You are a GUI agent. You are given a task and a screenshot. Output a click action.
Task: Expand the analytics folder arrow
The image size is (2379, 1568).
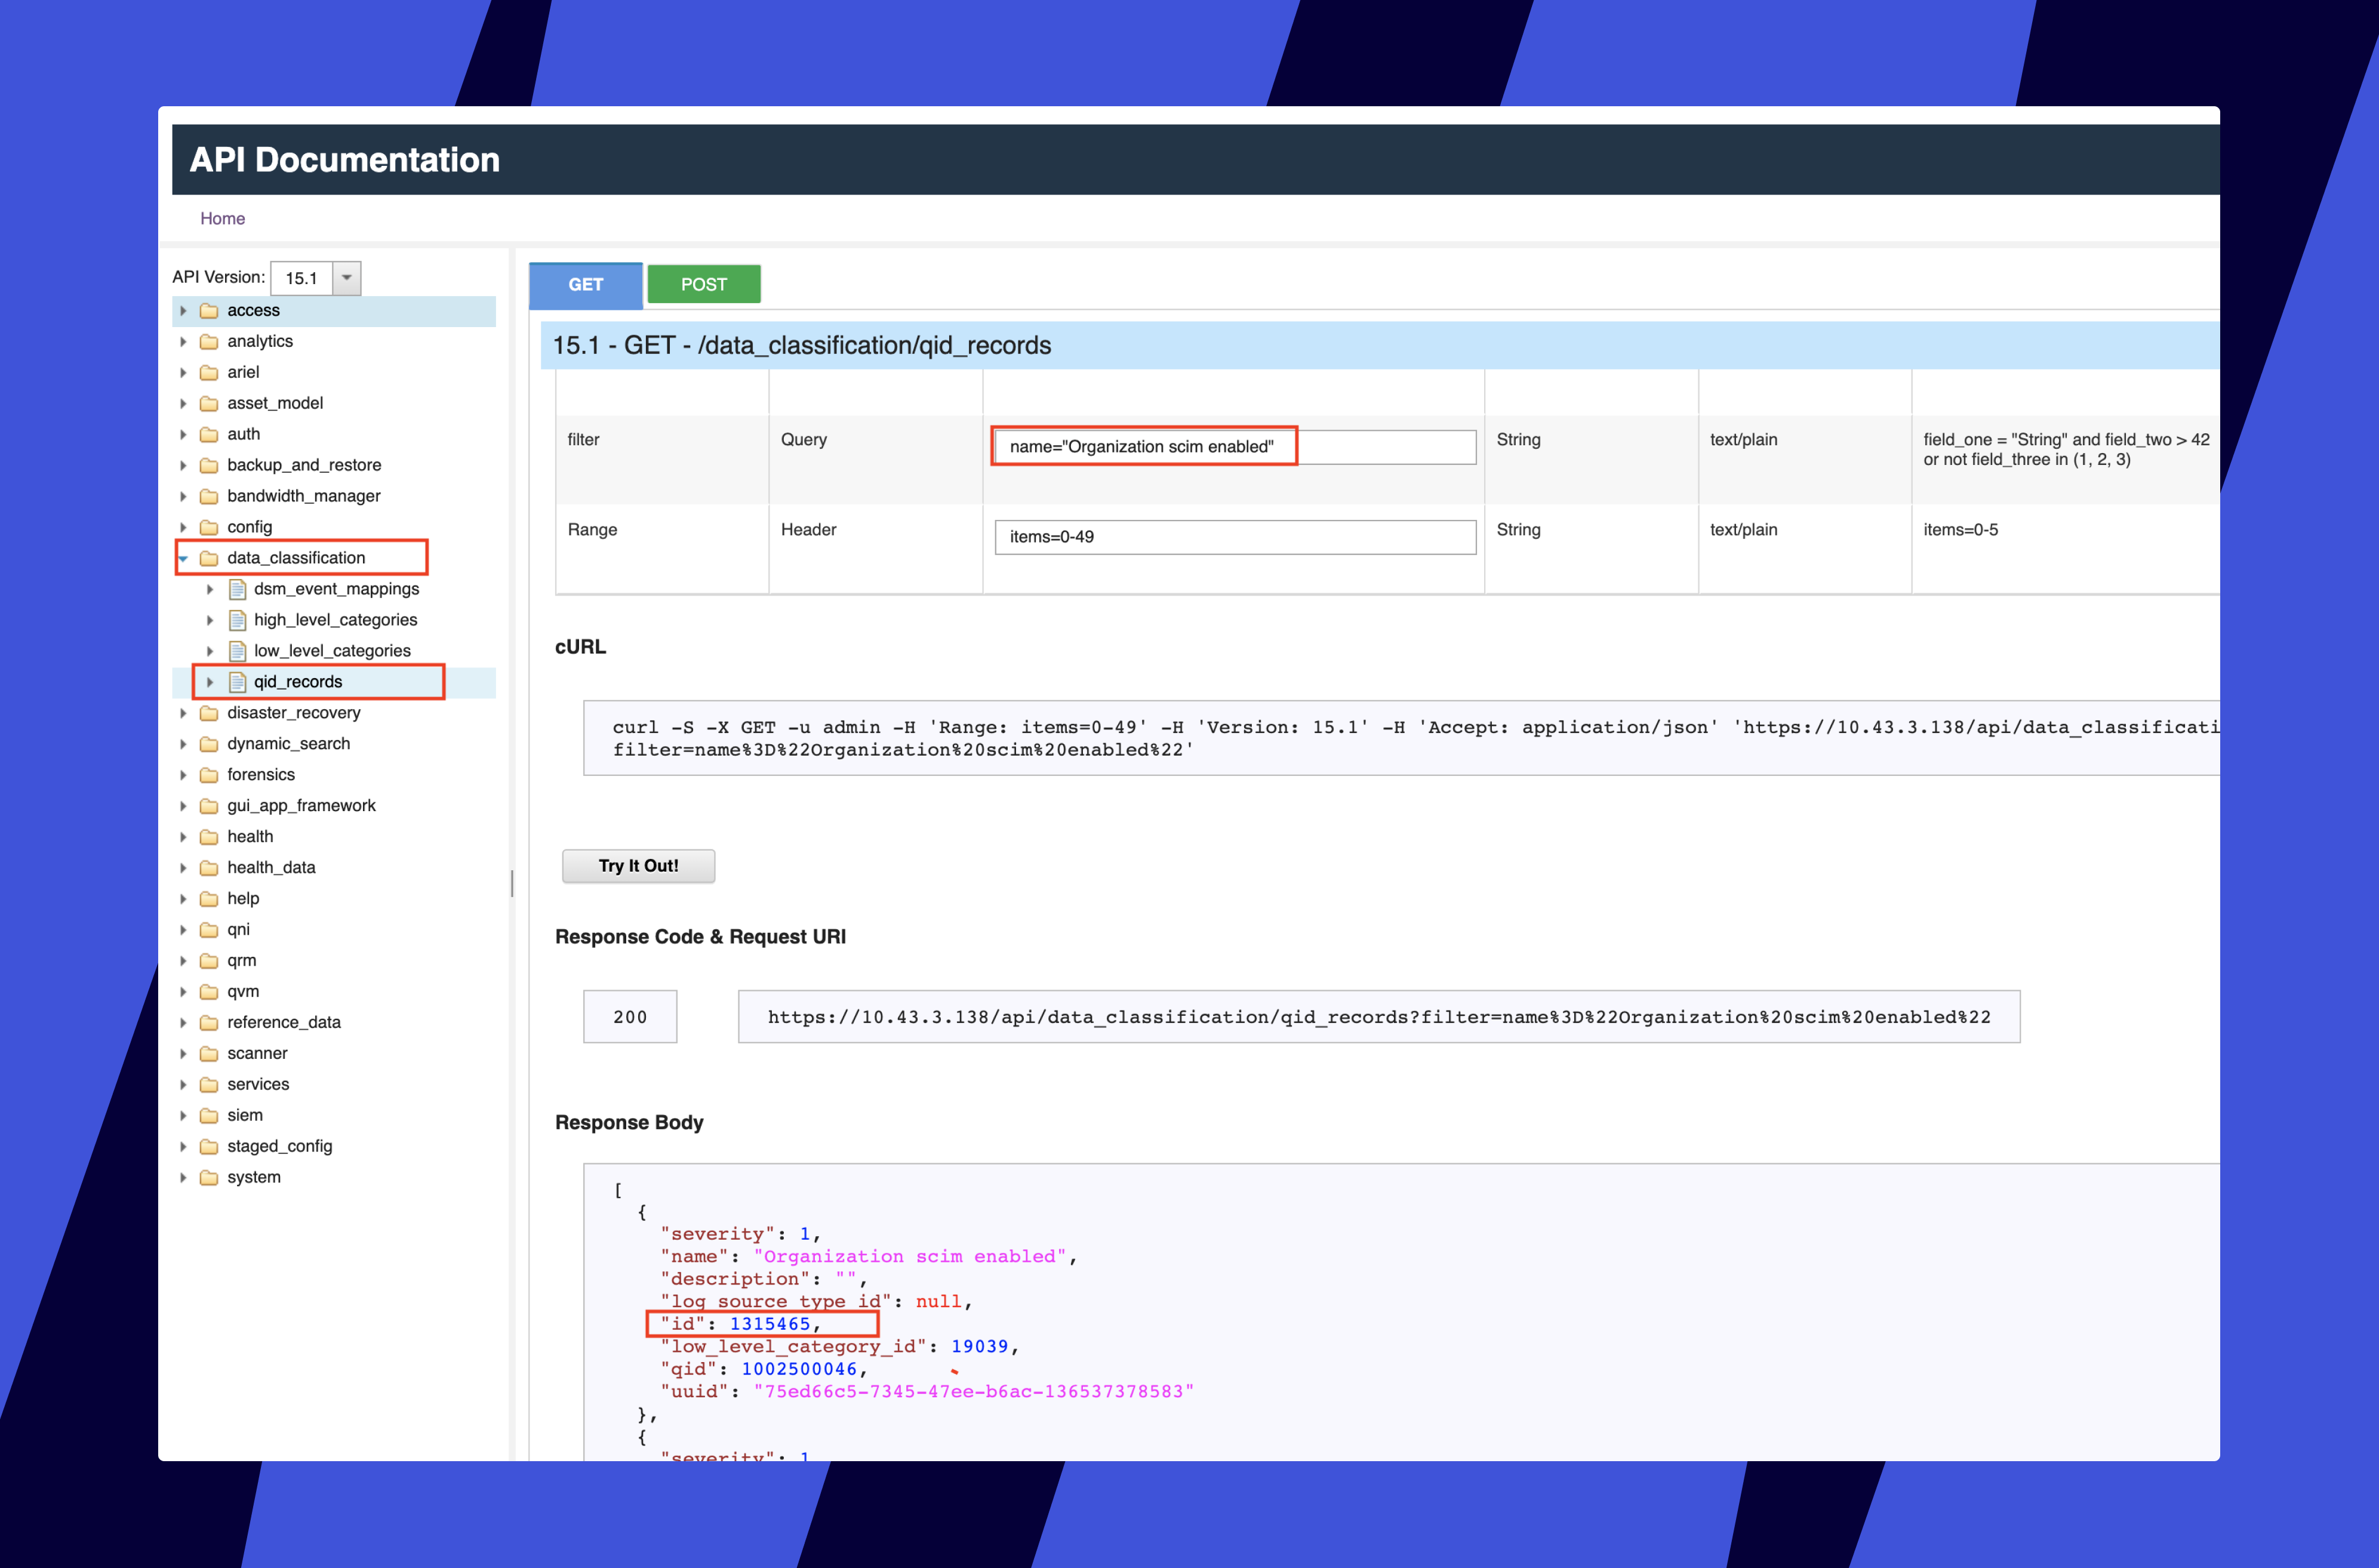tap(184, 342)
